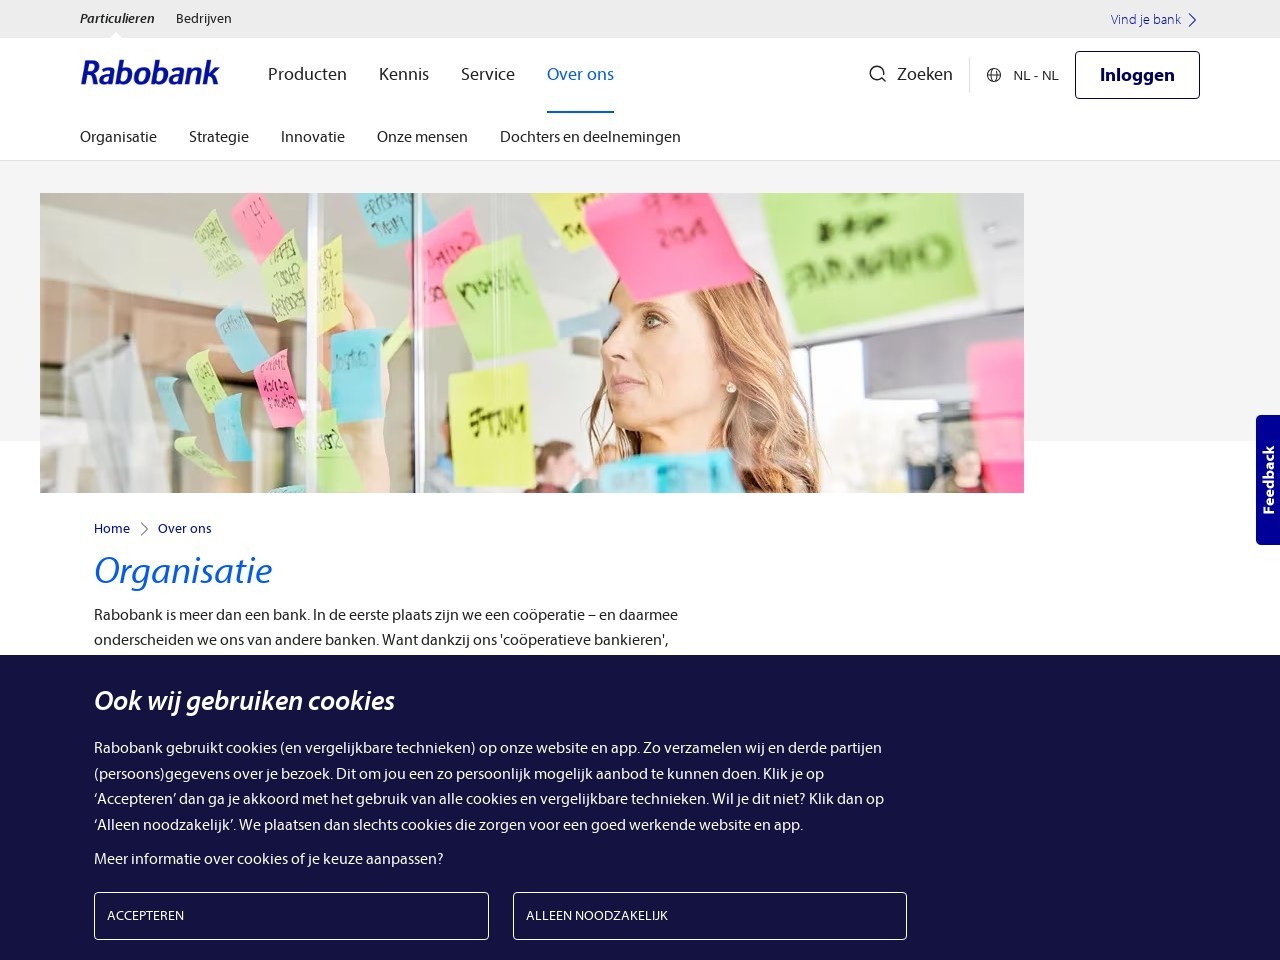Click the search magnifier icon

click(x=877, y=74)
